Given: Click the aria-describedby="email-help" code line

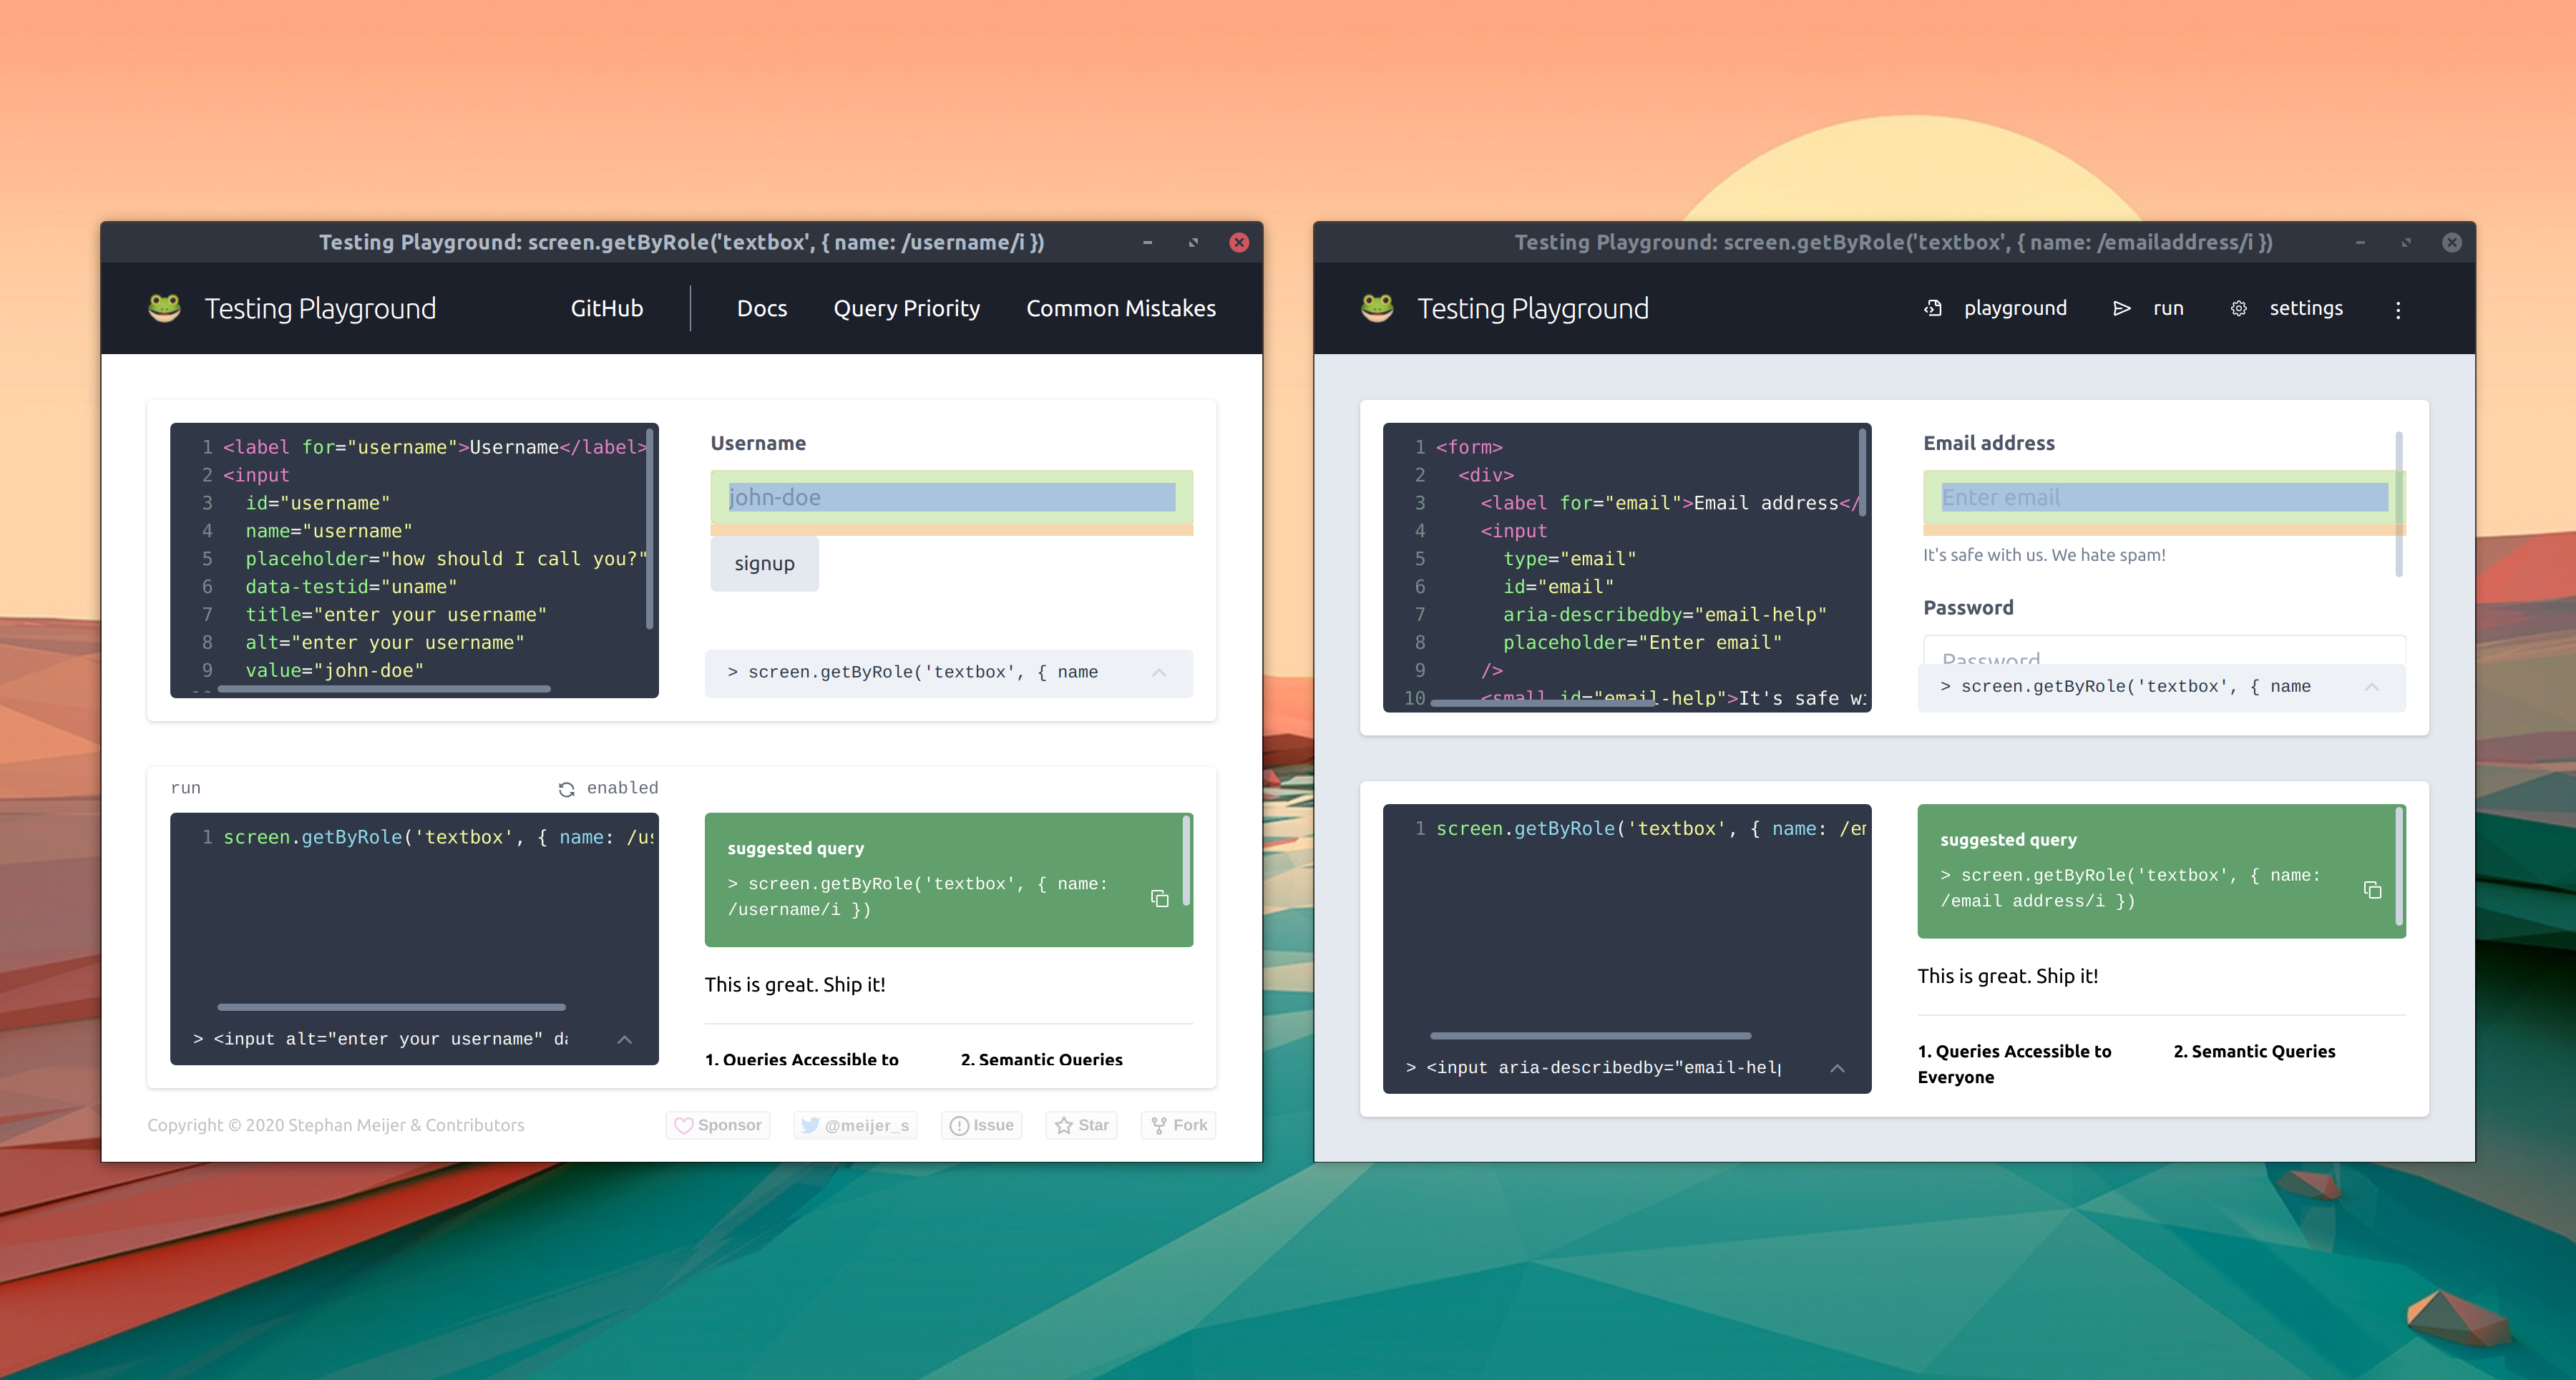Looking at the screenshot, I should tap(1664, 615).
